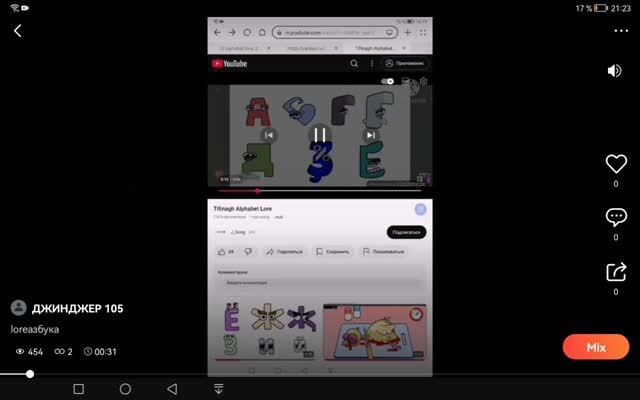Tap the Android home circle button
The width and height of the screenshot is (640, 400).
(x=125, y=389)
